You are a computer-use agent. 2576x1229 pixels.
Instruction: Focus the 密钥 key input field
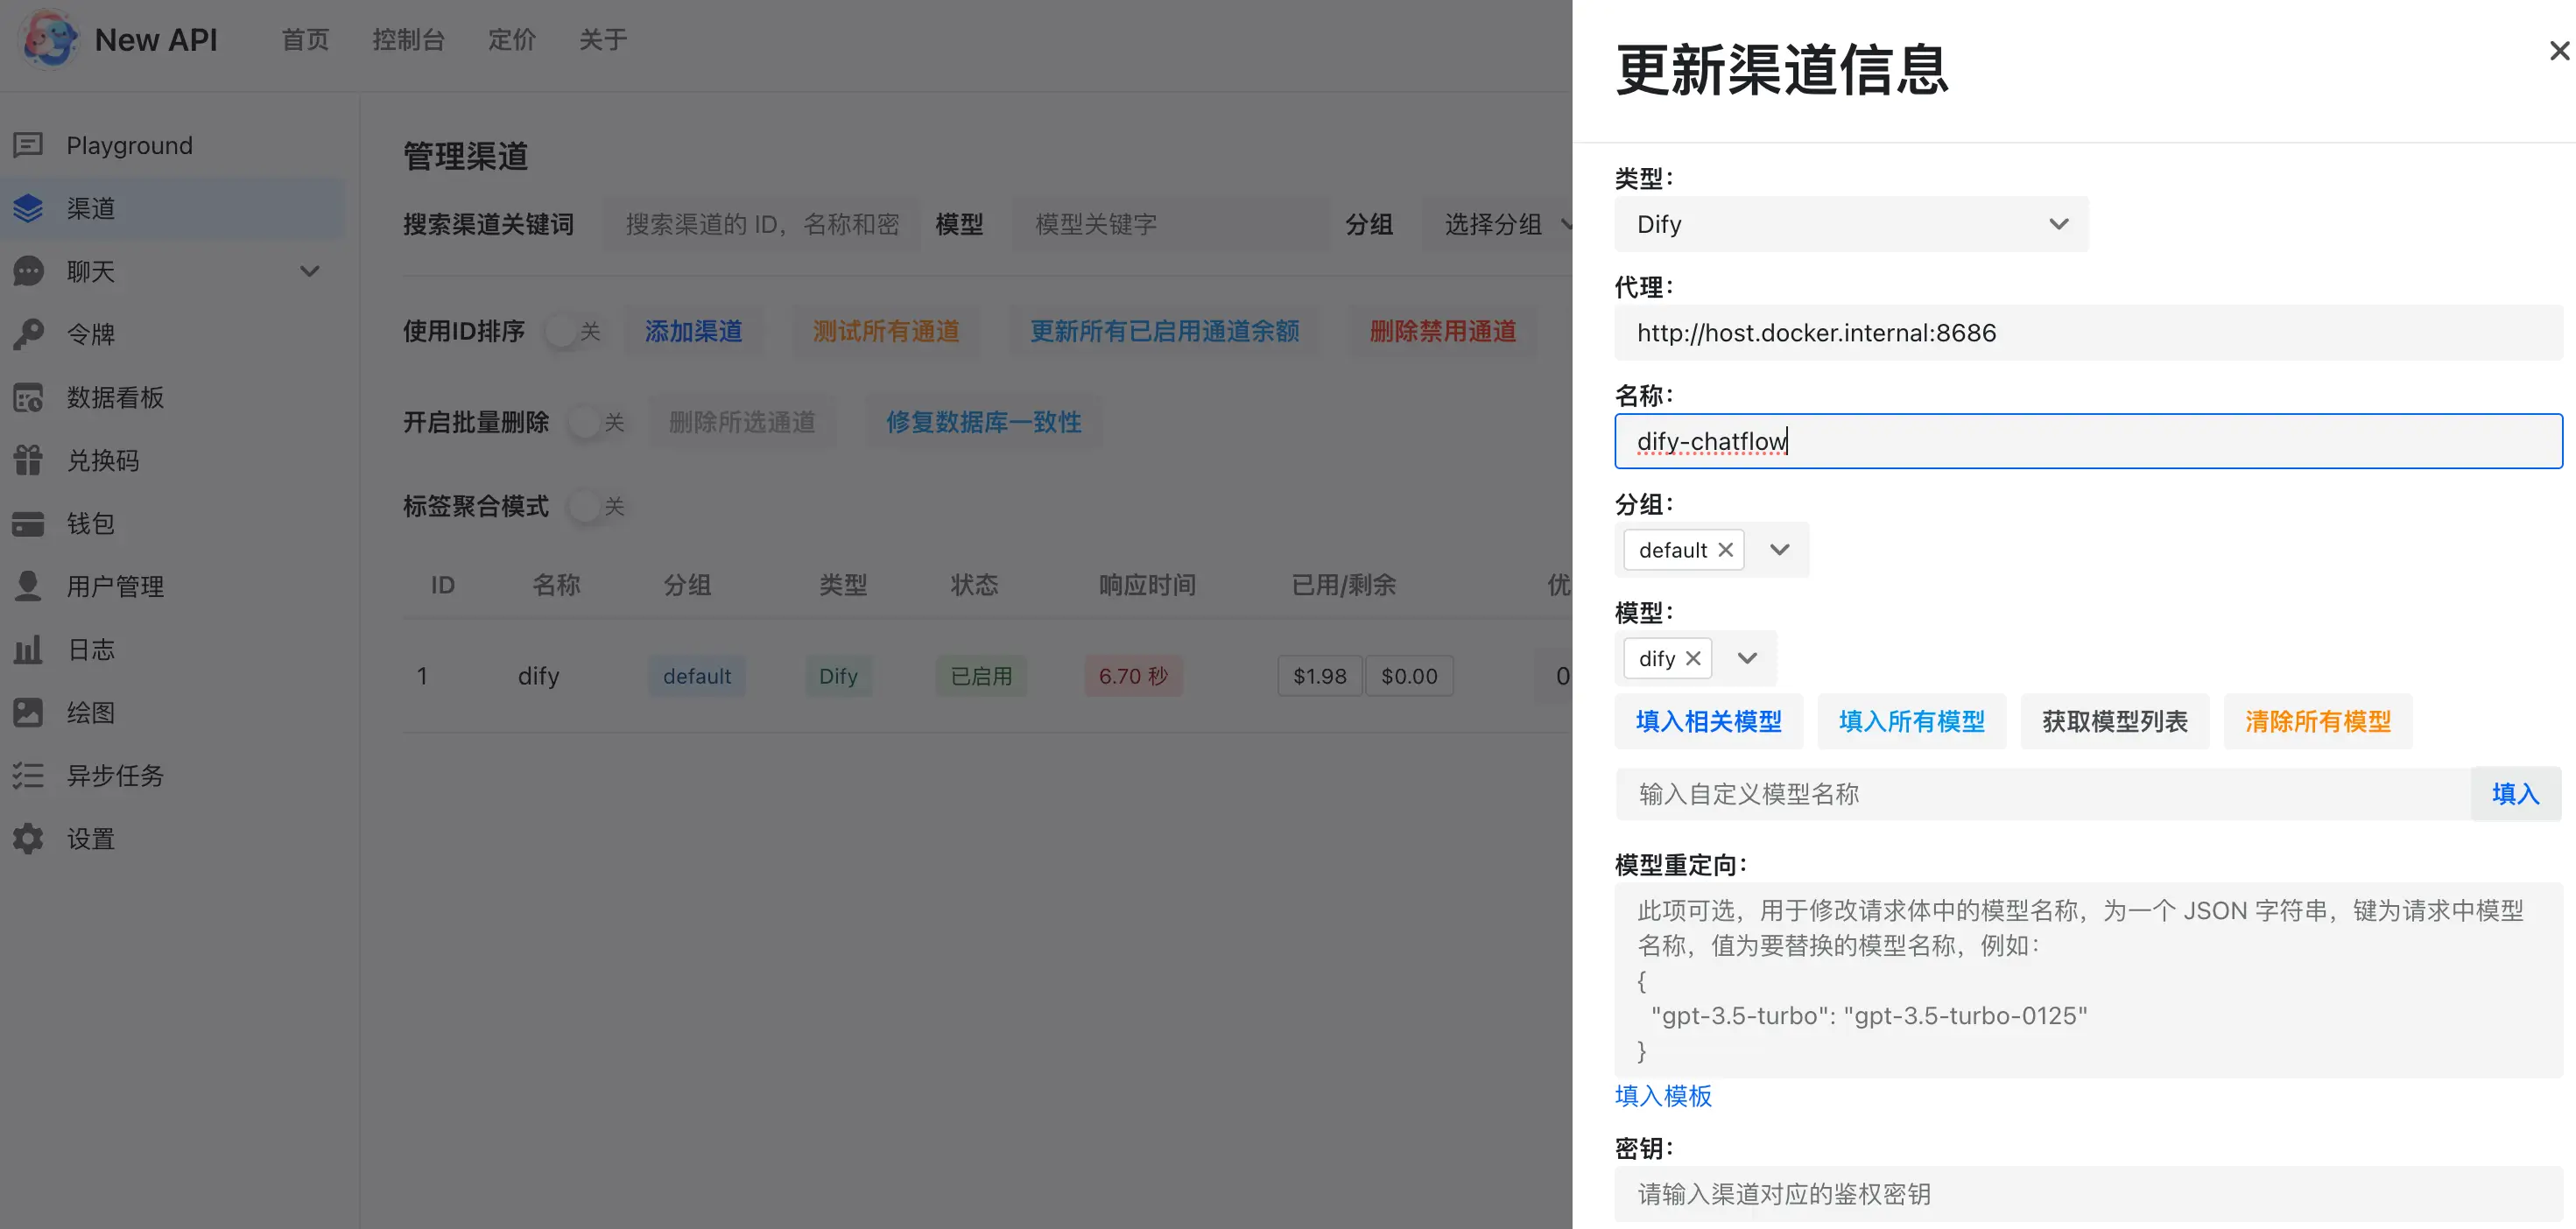tap(2088, 1194)
